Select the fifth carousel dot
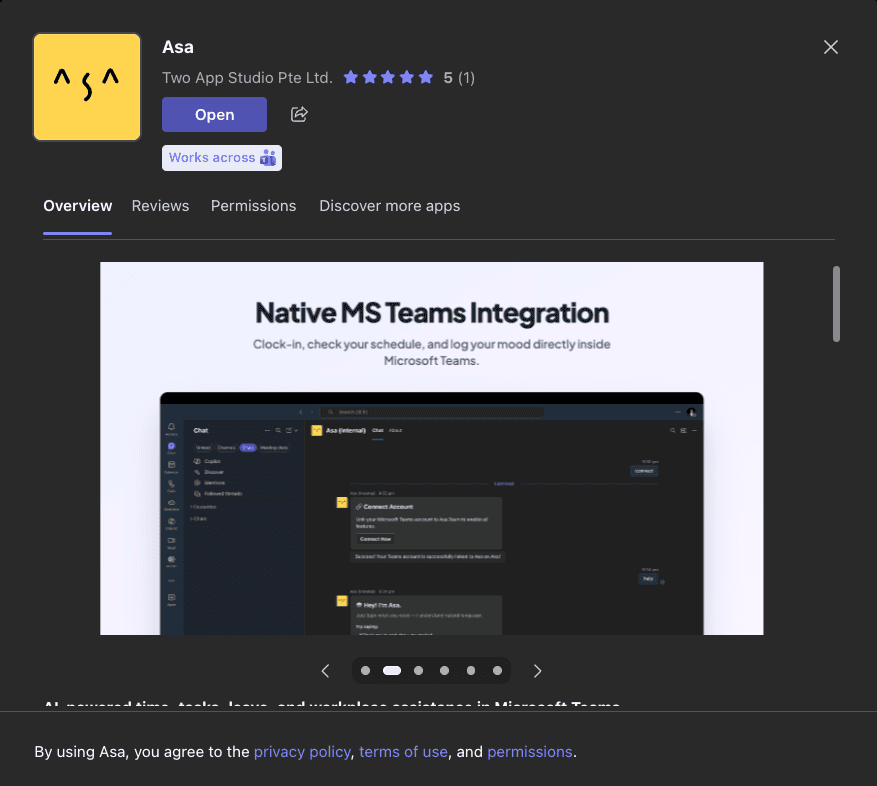Image resolution: width=877 pixels, height=786 pixels. [471, 671]
